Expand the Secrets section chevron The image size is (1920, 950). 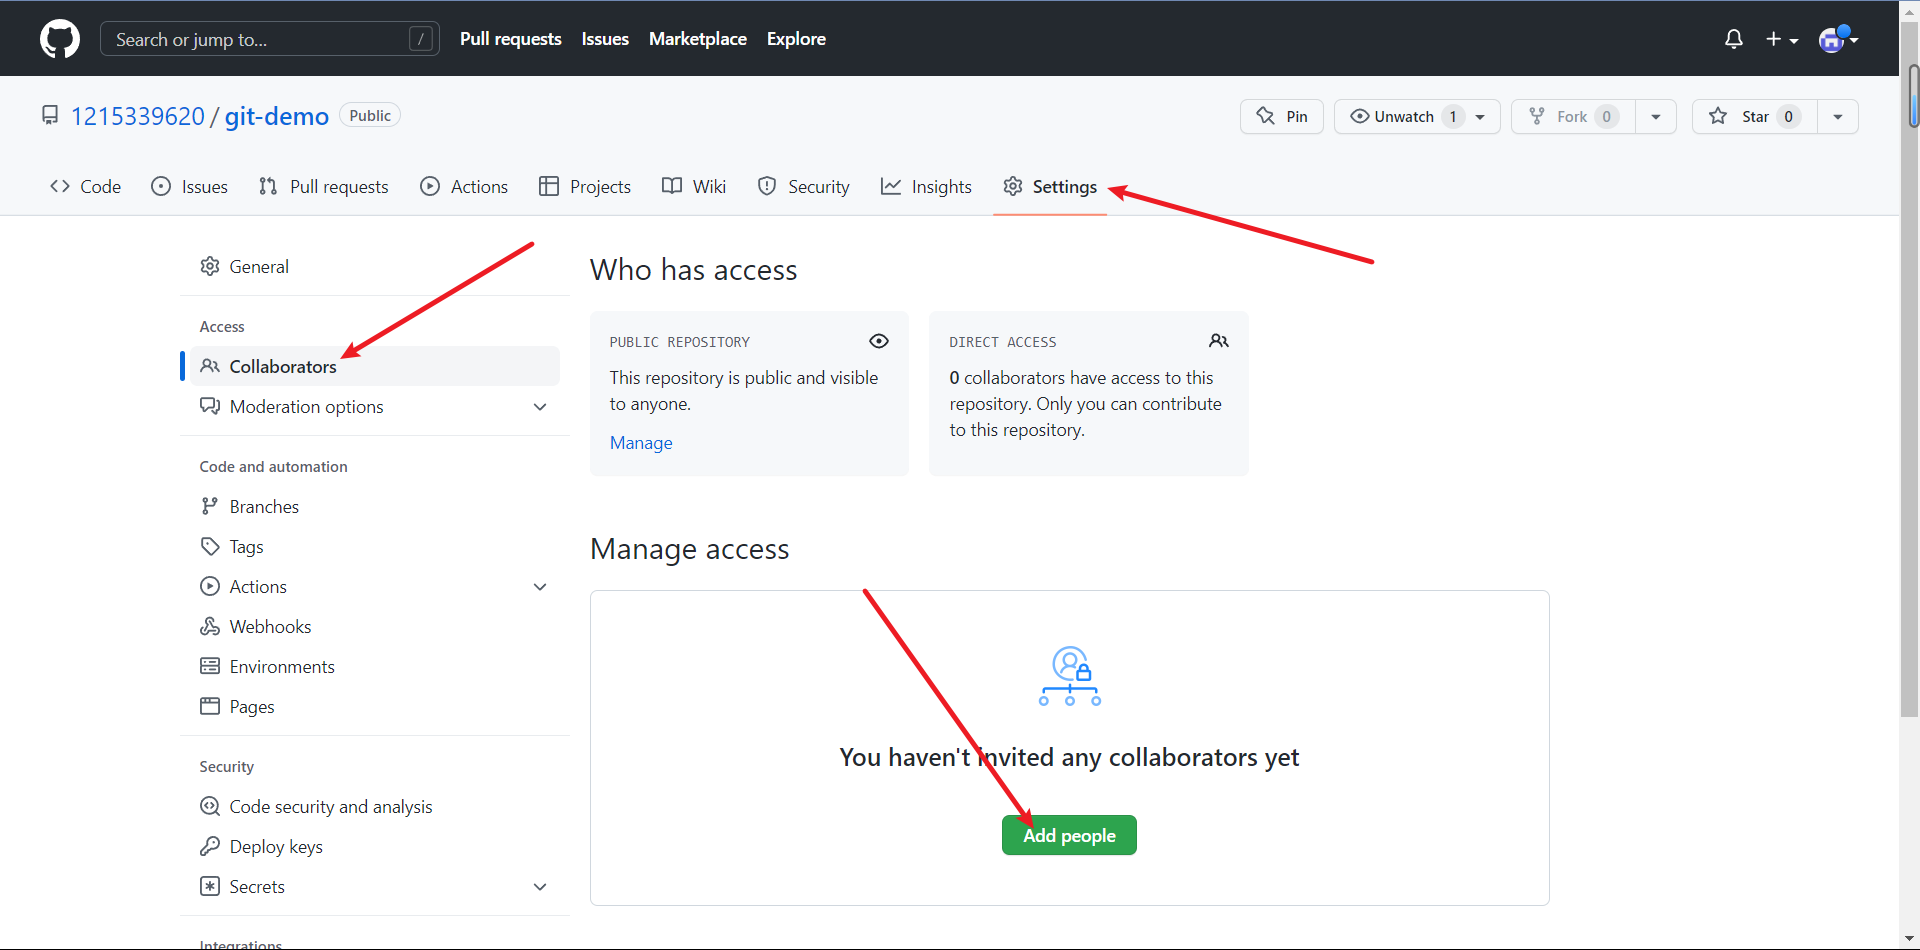pyautogui.click(x=540, y=887)
